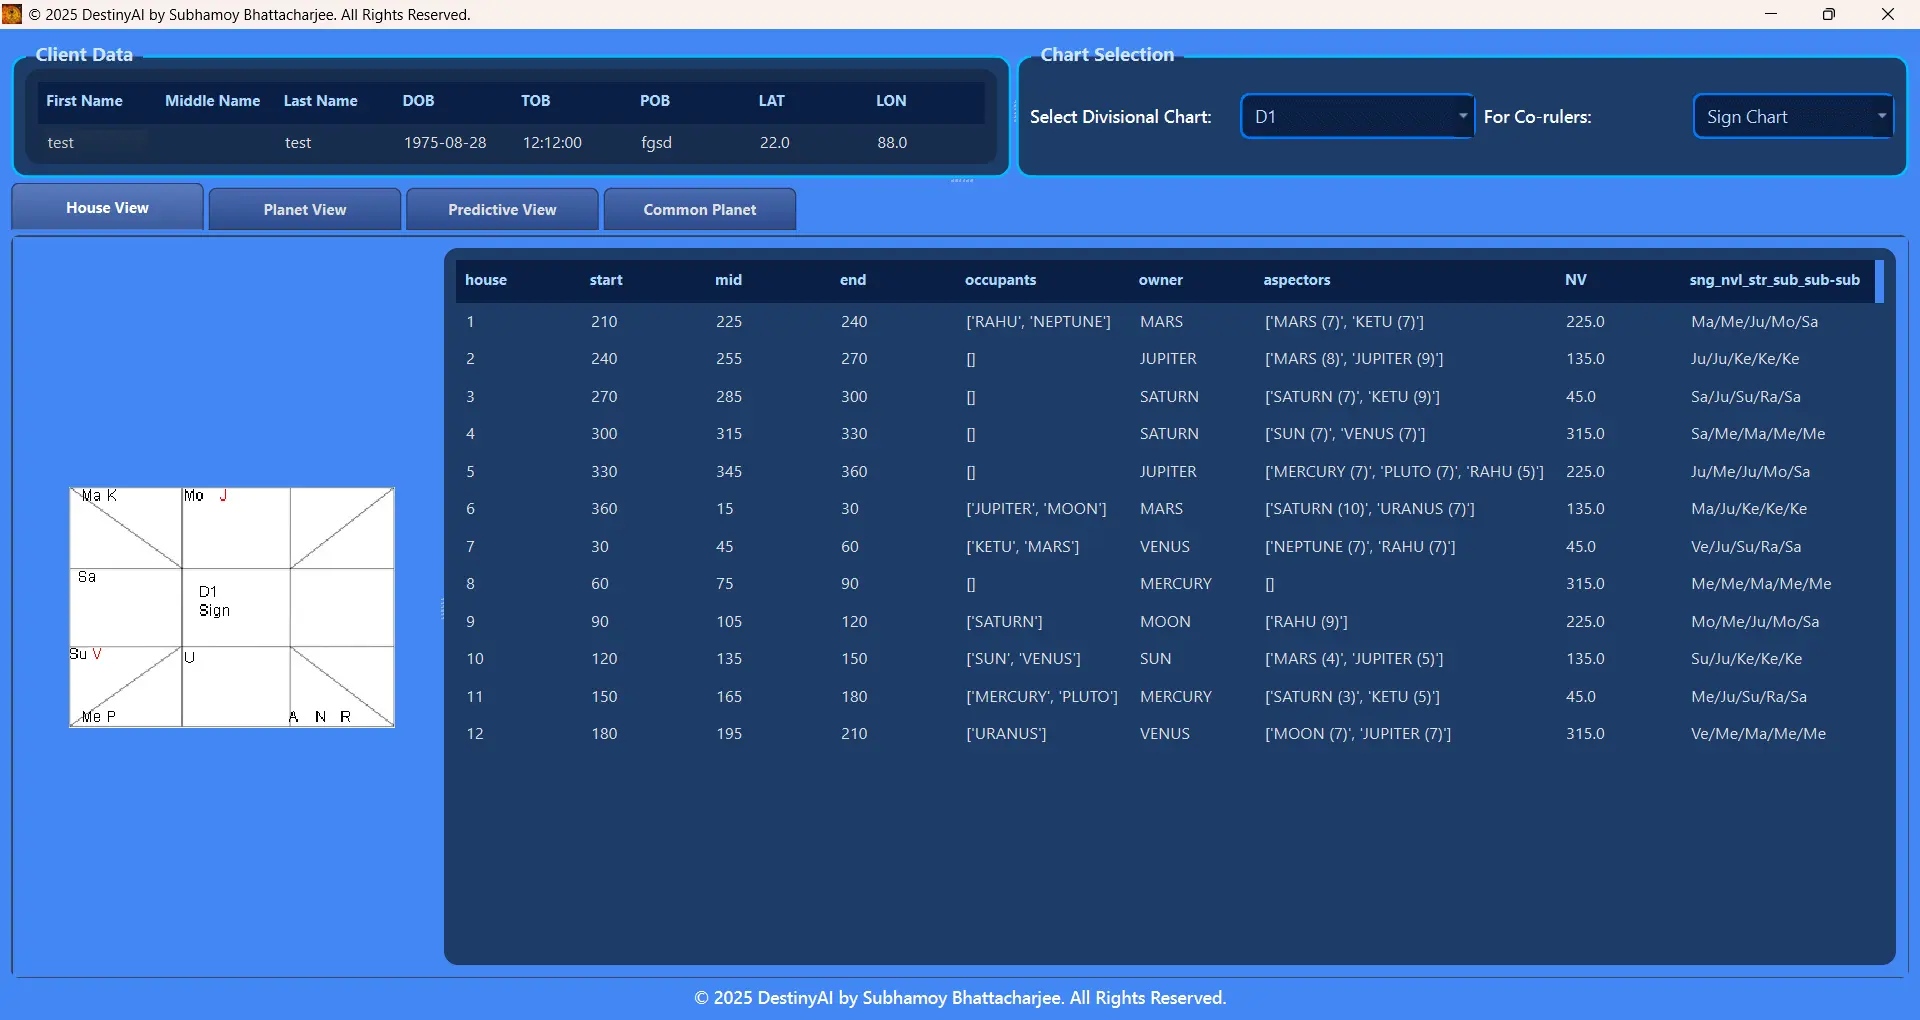
Task: Select the House View tab
Action: [106, 207]
